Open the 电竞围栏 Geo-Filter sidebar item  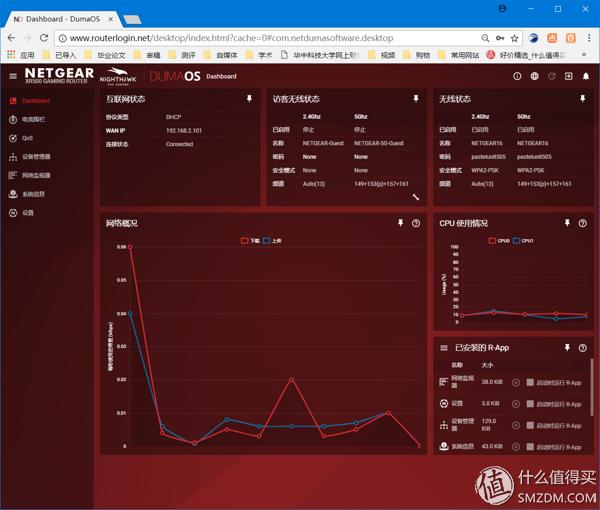(27, 119)
